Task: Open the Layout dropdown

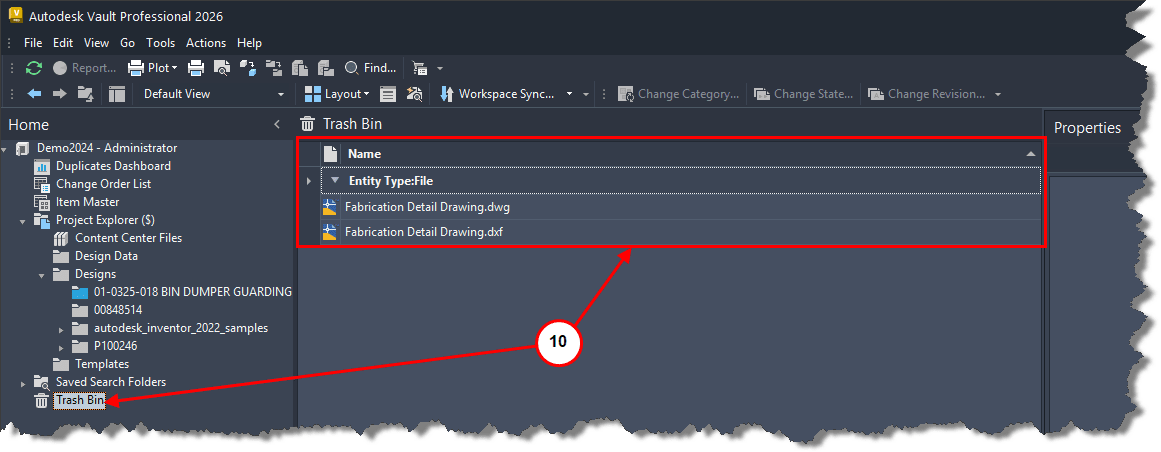Action: 337,94
